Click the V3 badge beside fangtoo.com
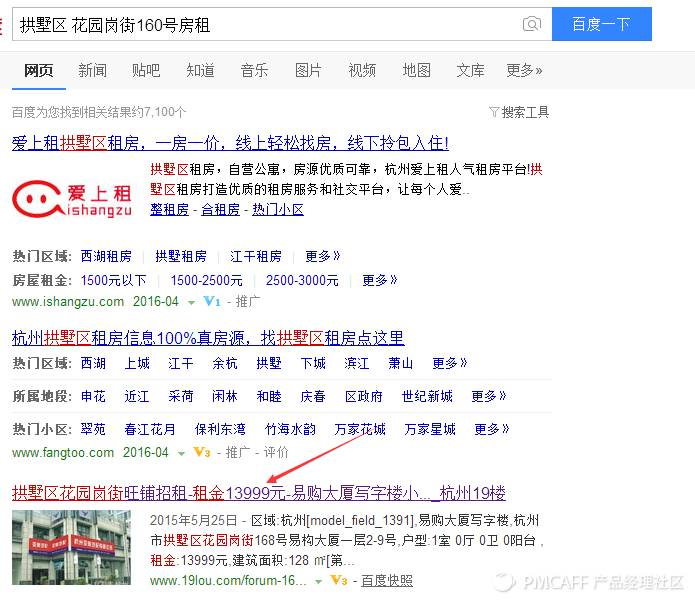 tap(202, 452)
